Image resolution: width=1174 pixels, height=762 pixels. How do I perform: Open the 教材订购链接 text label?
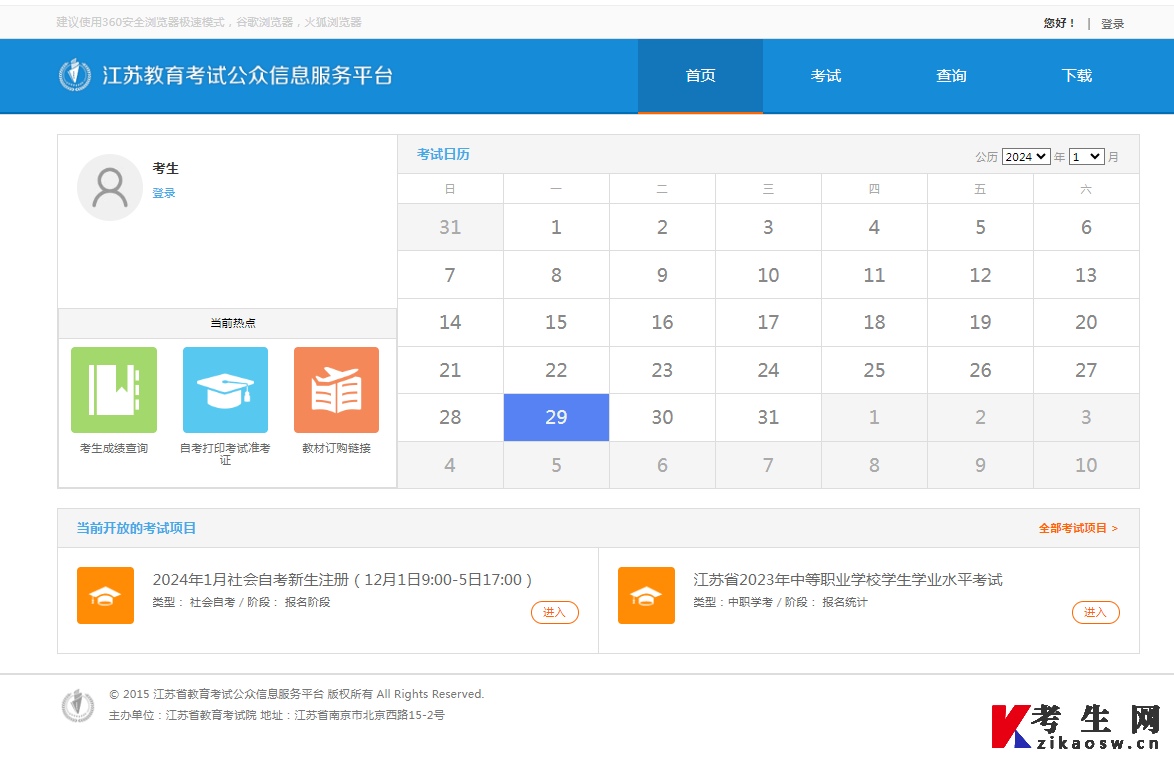tap(336, 448)
